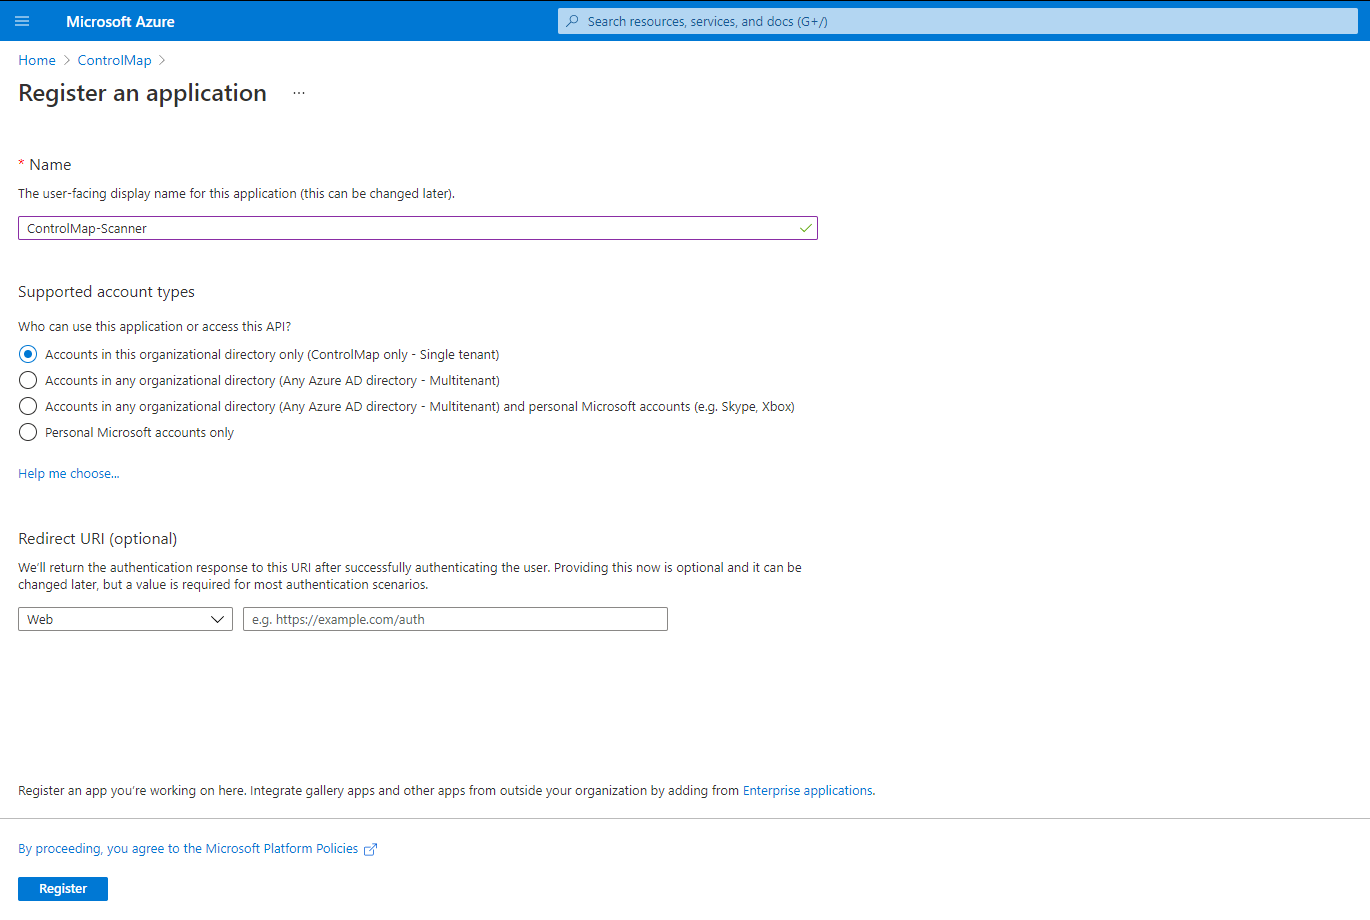This screenshot has height=920, width=1370.
Task: Open the Web platform type dropdown
Action: click(125, 619)
